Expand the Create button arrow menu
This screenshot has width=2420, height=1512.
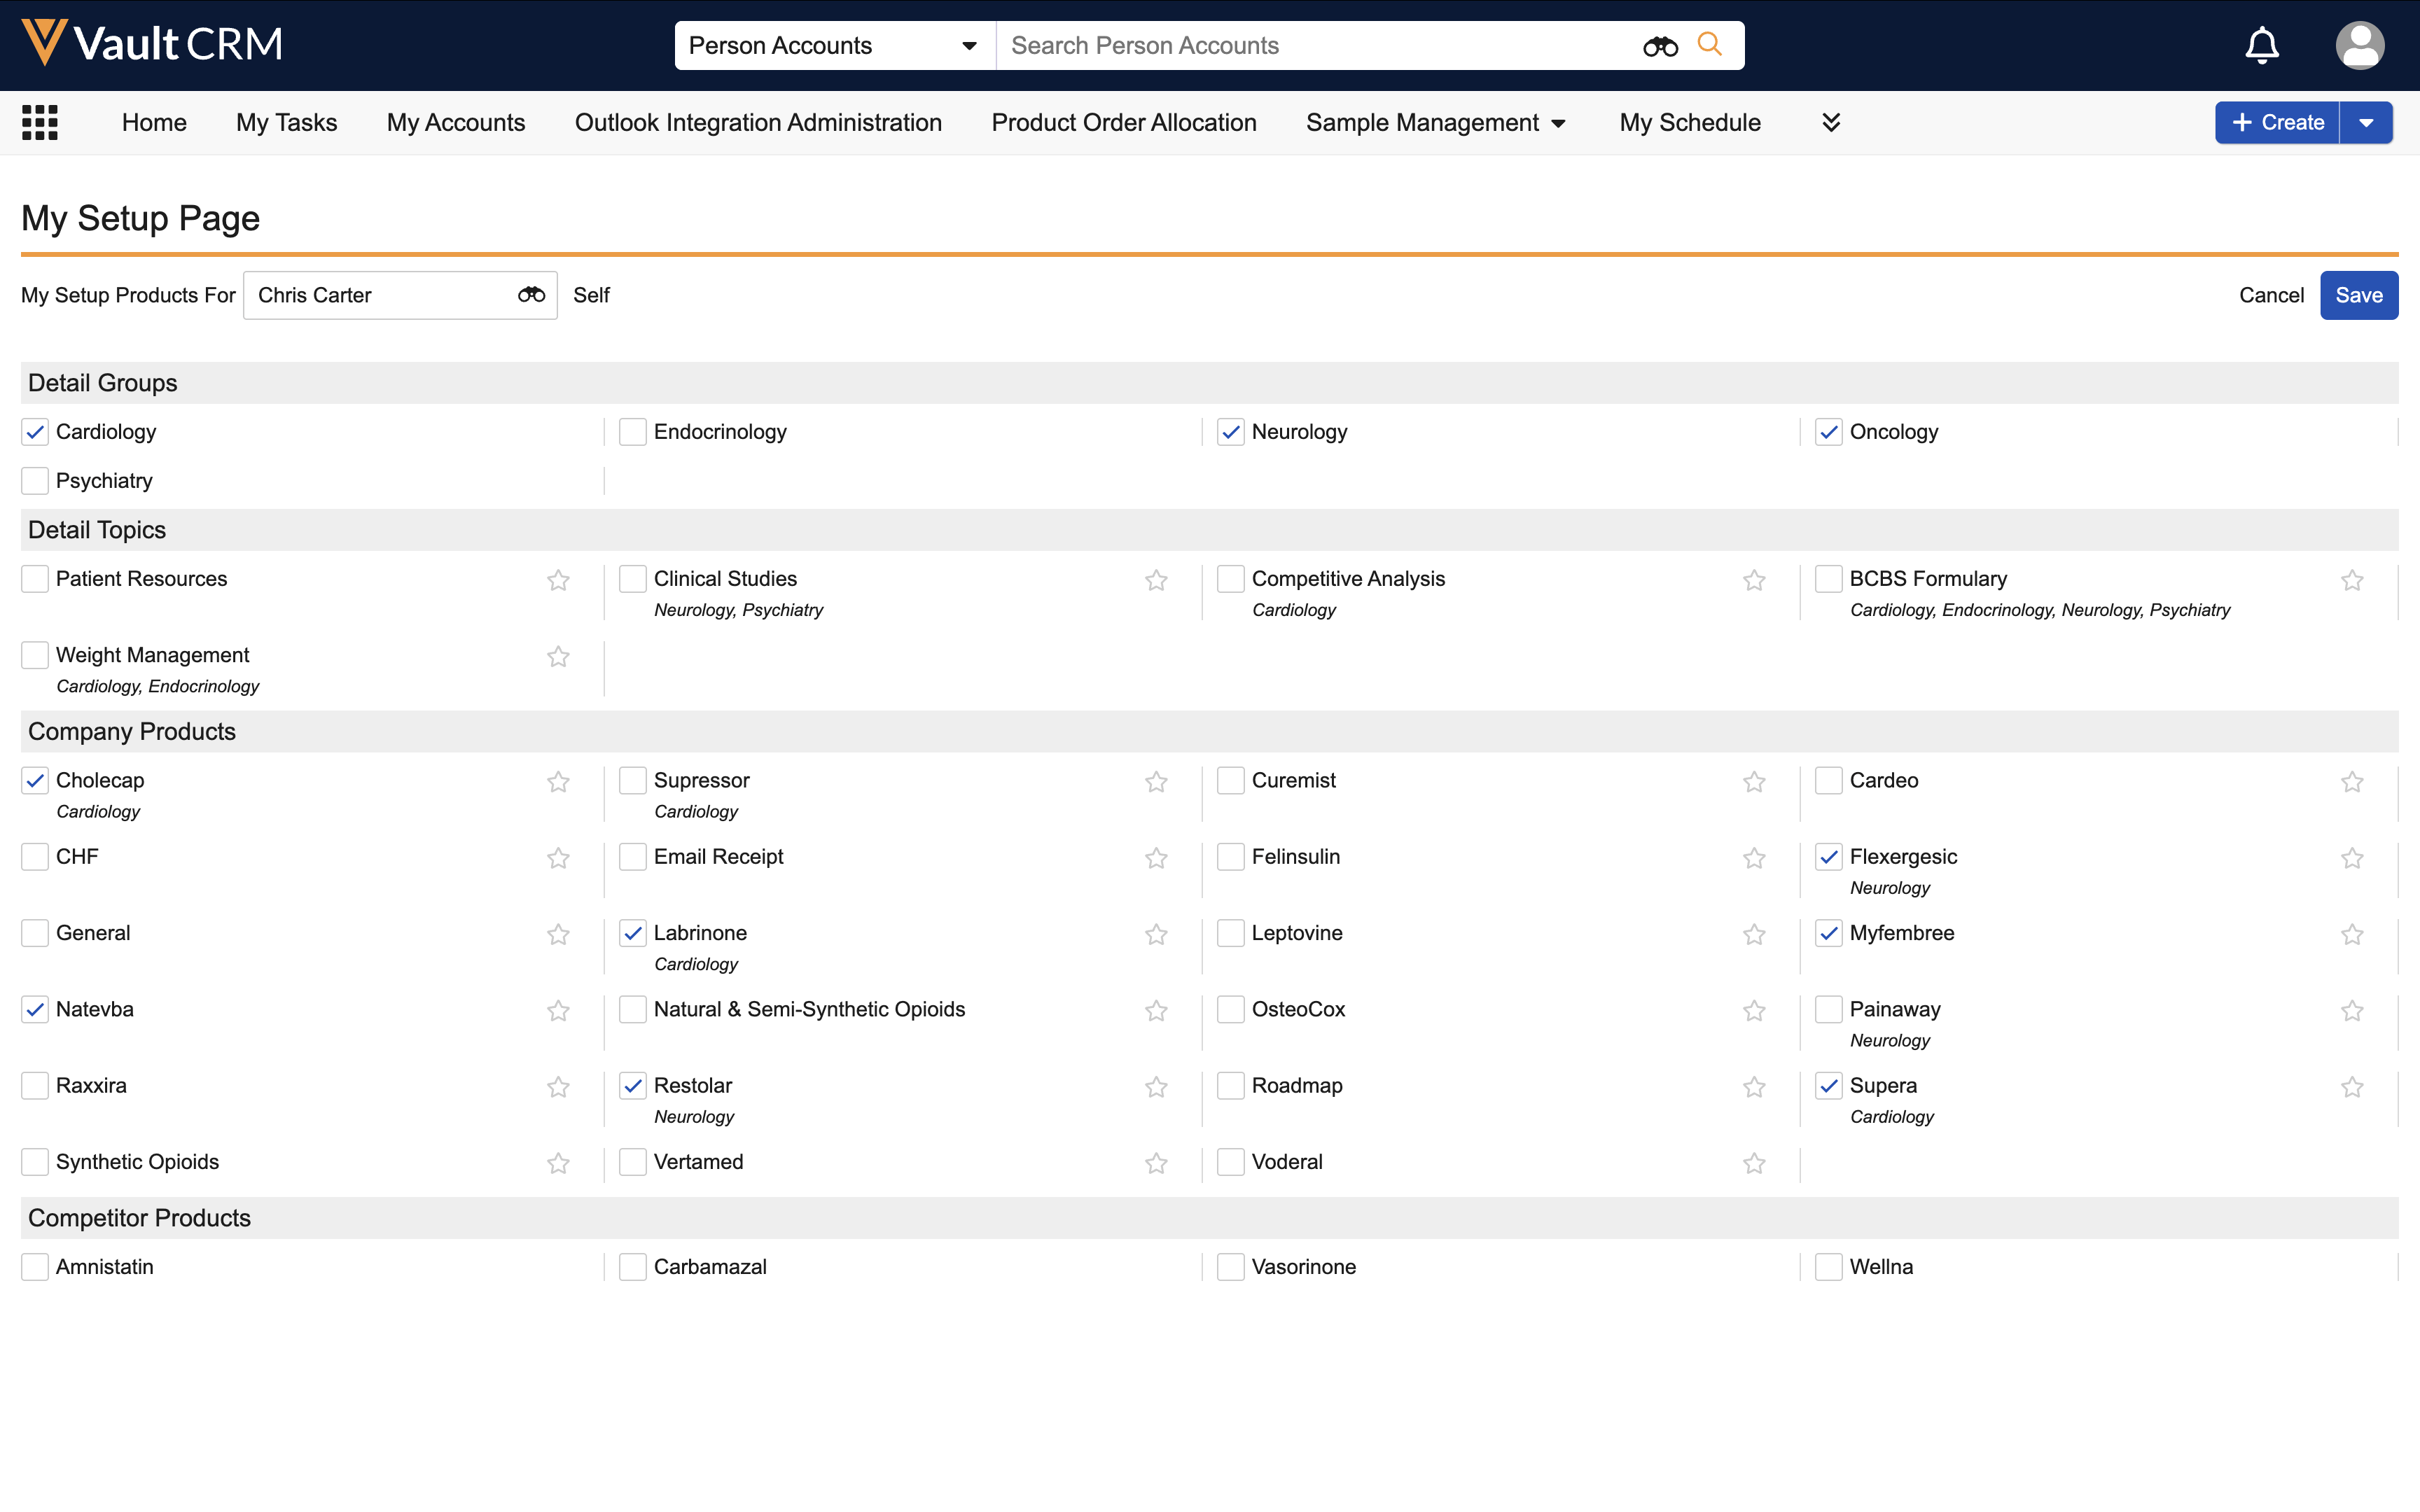[2366, 122]
